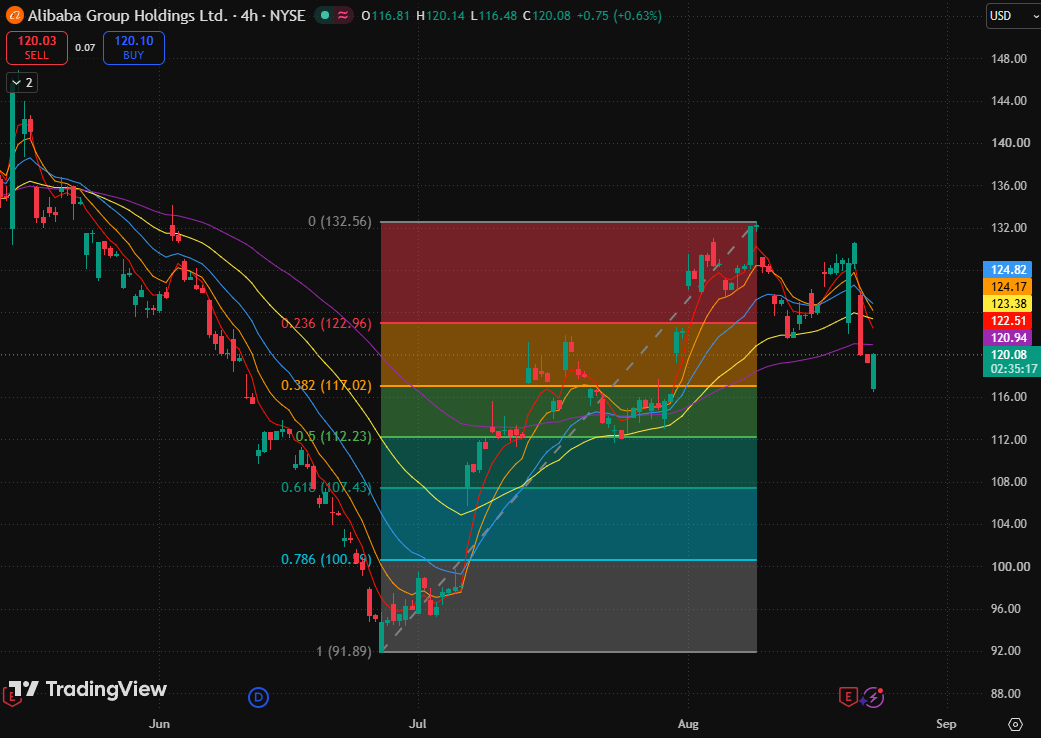Click the 140.00 price axis label
Screen dimensions: 1041x738
pyautogui.click(x=1010, y=143)
